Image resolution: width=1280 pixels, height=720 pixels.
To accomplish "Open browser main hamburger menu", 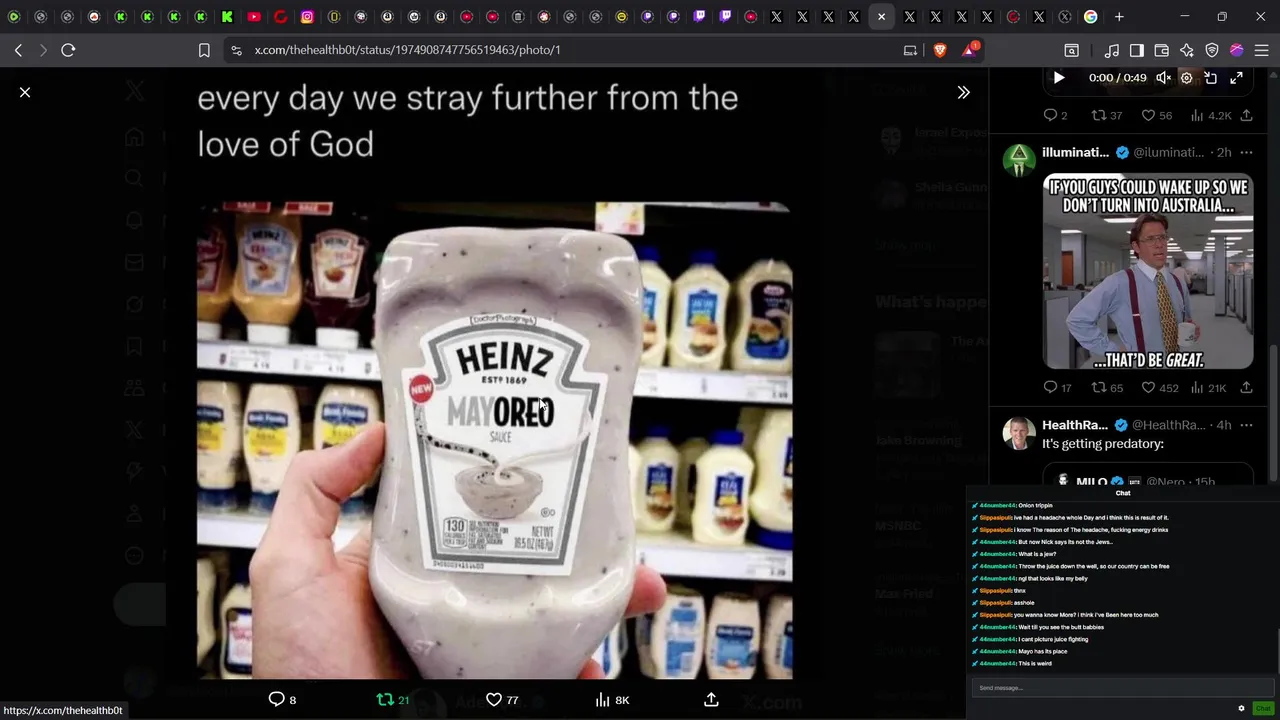I will pos(1262,50).
